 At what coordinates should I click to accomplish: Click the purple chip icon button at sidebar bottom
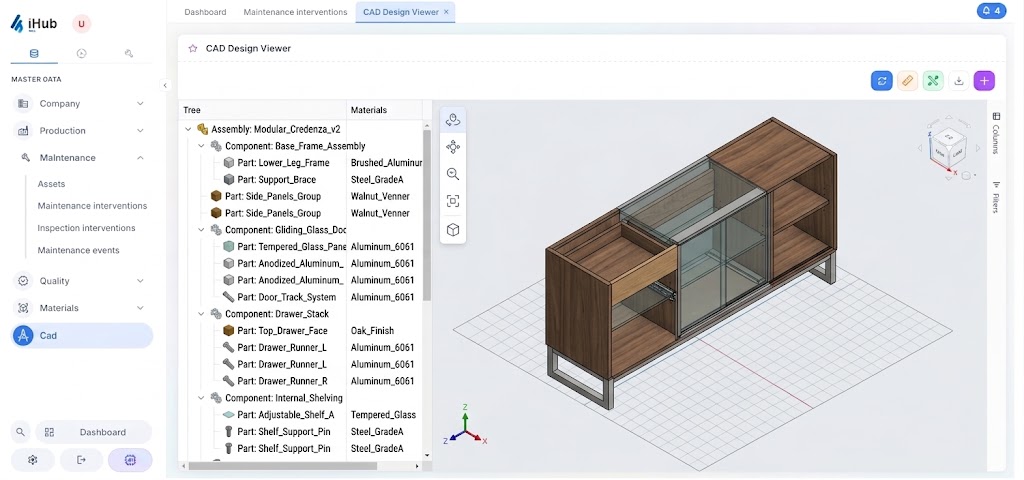pyautogui.click(x=130, y=460)
